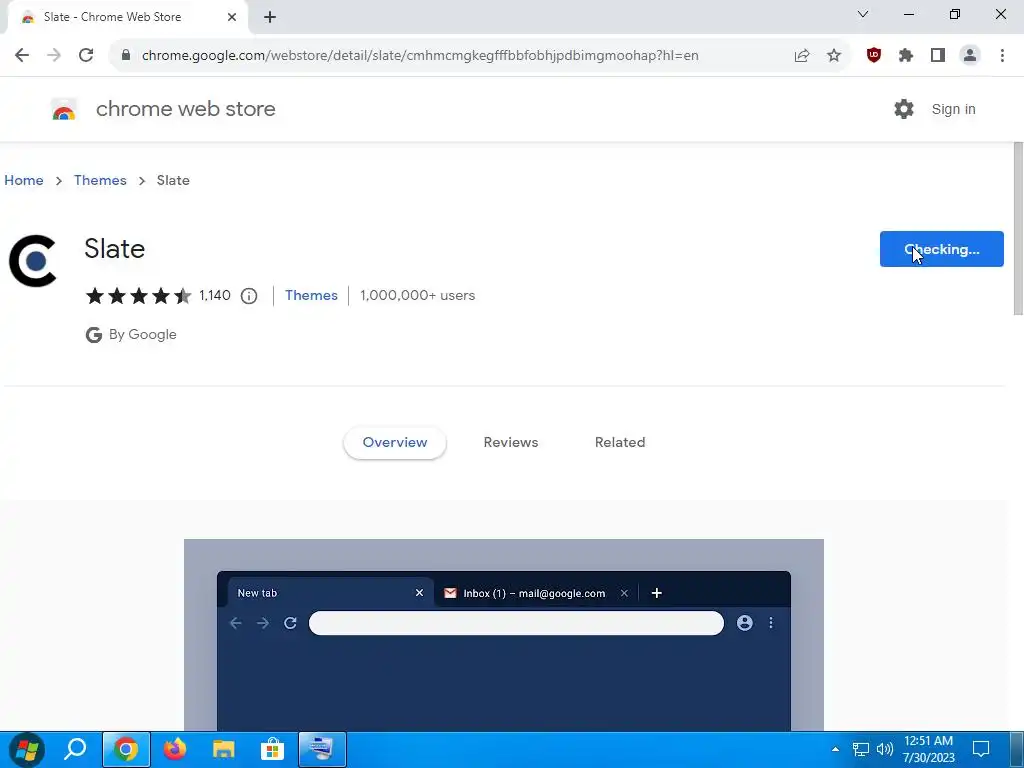
Task: Close the Slate - Chrome Web Store tab
Action: point(232,17)
